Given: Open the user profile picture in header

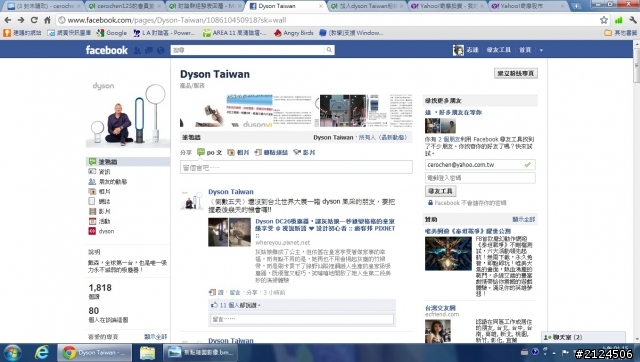Looking at the screenshot, I should pyautogui.click(x=458, y=50).
